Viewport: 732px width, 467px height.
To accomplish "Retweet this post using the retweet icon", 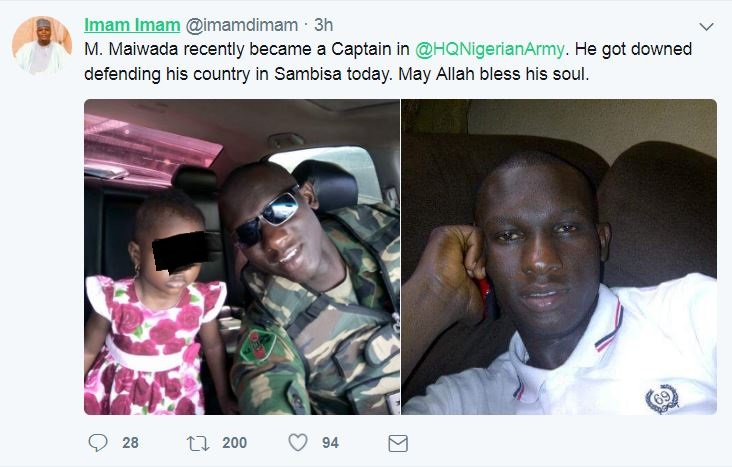I will pos(198,442).
